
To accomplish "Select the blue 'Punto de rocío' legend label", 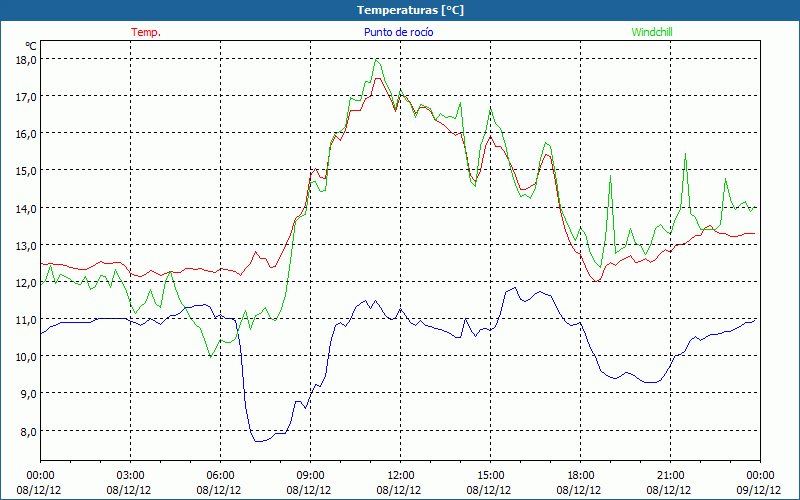I will 398,32.
